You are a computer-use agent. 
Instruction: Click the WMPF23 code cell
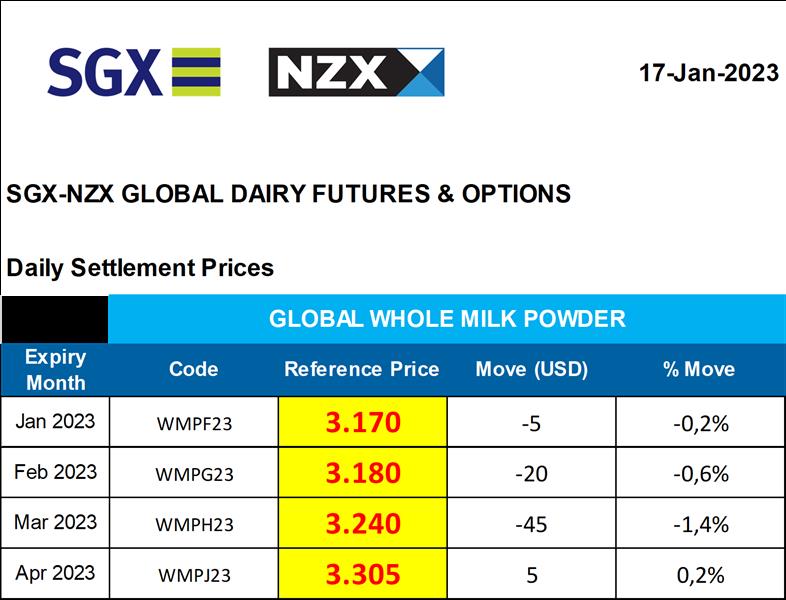point(194,423)
